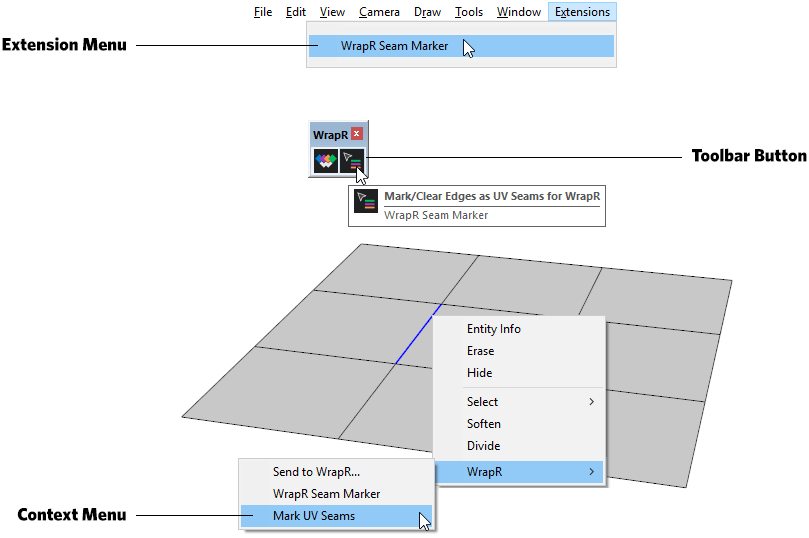This screenshot has width=809, height=538.
Task: Open the Tools menu
Action: pos(468,12)
